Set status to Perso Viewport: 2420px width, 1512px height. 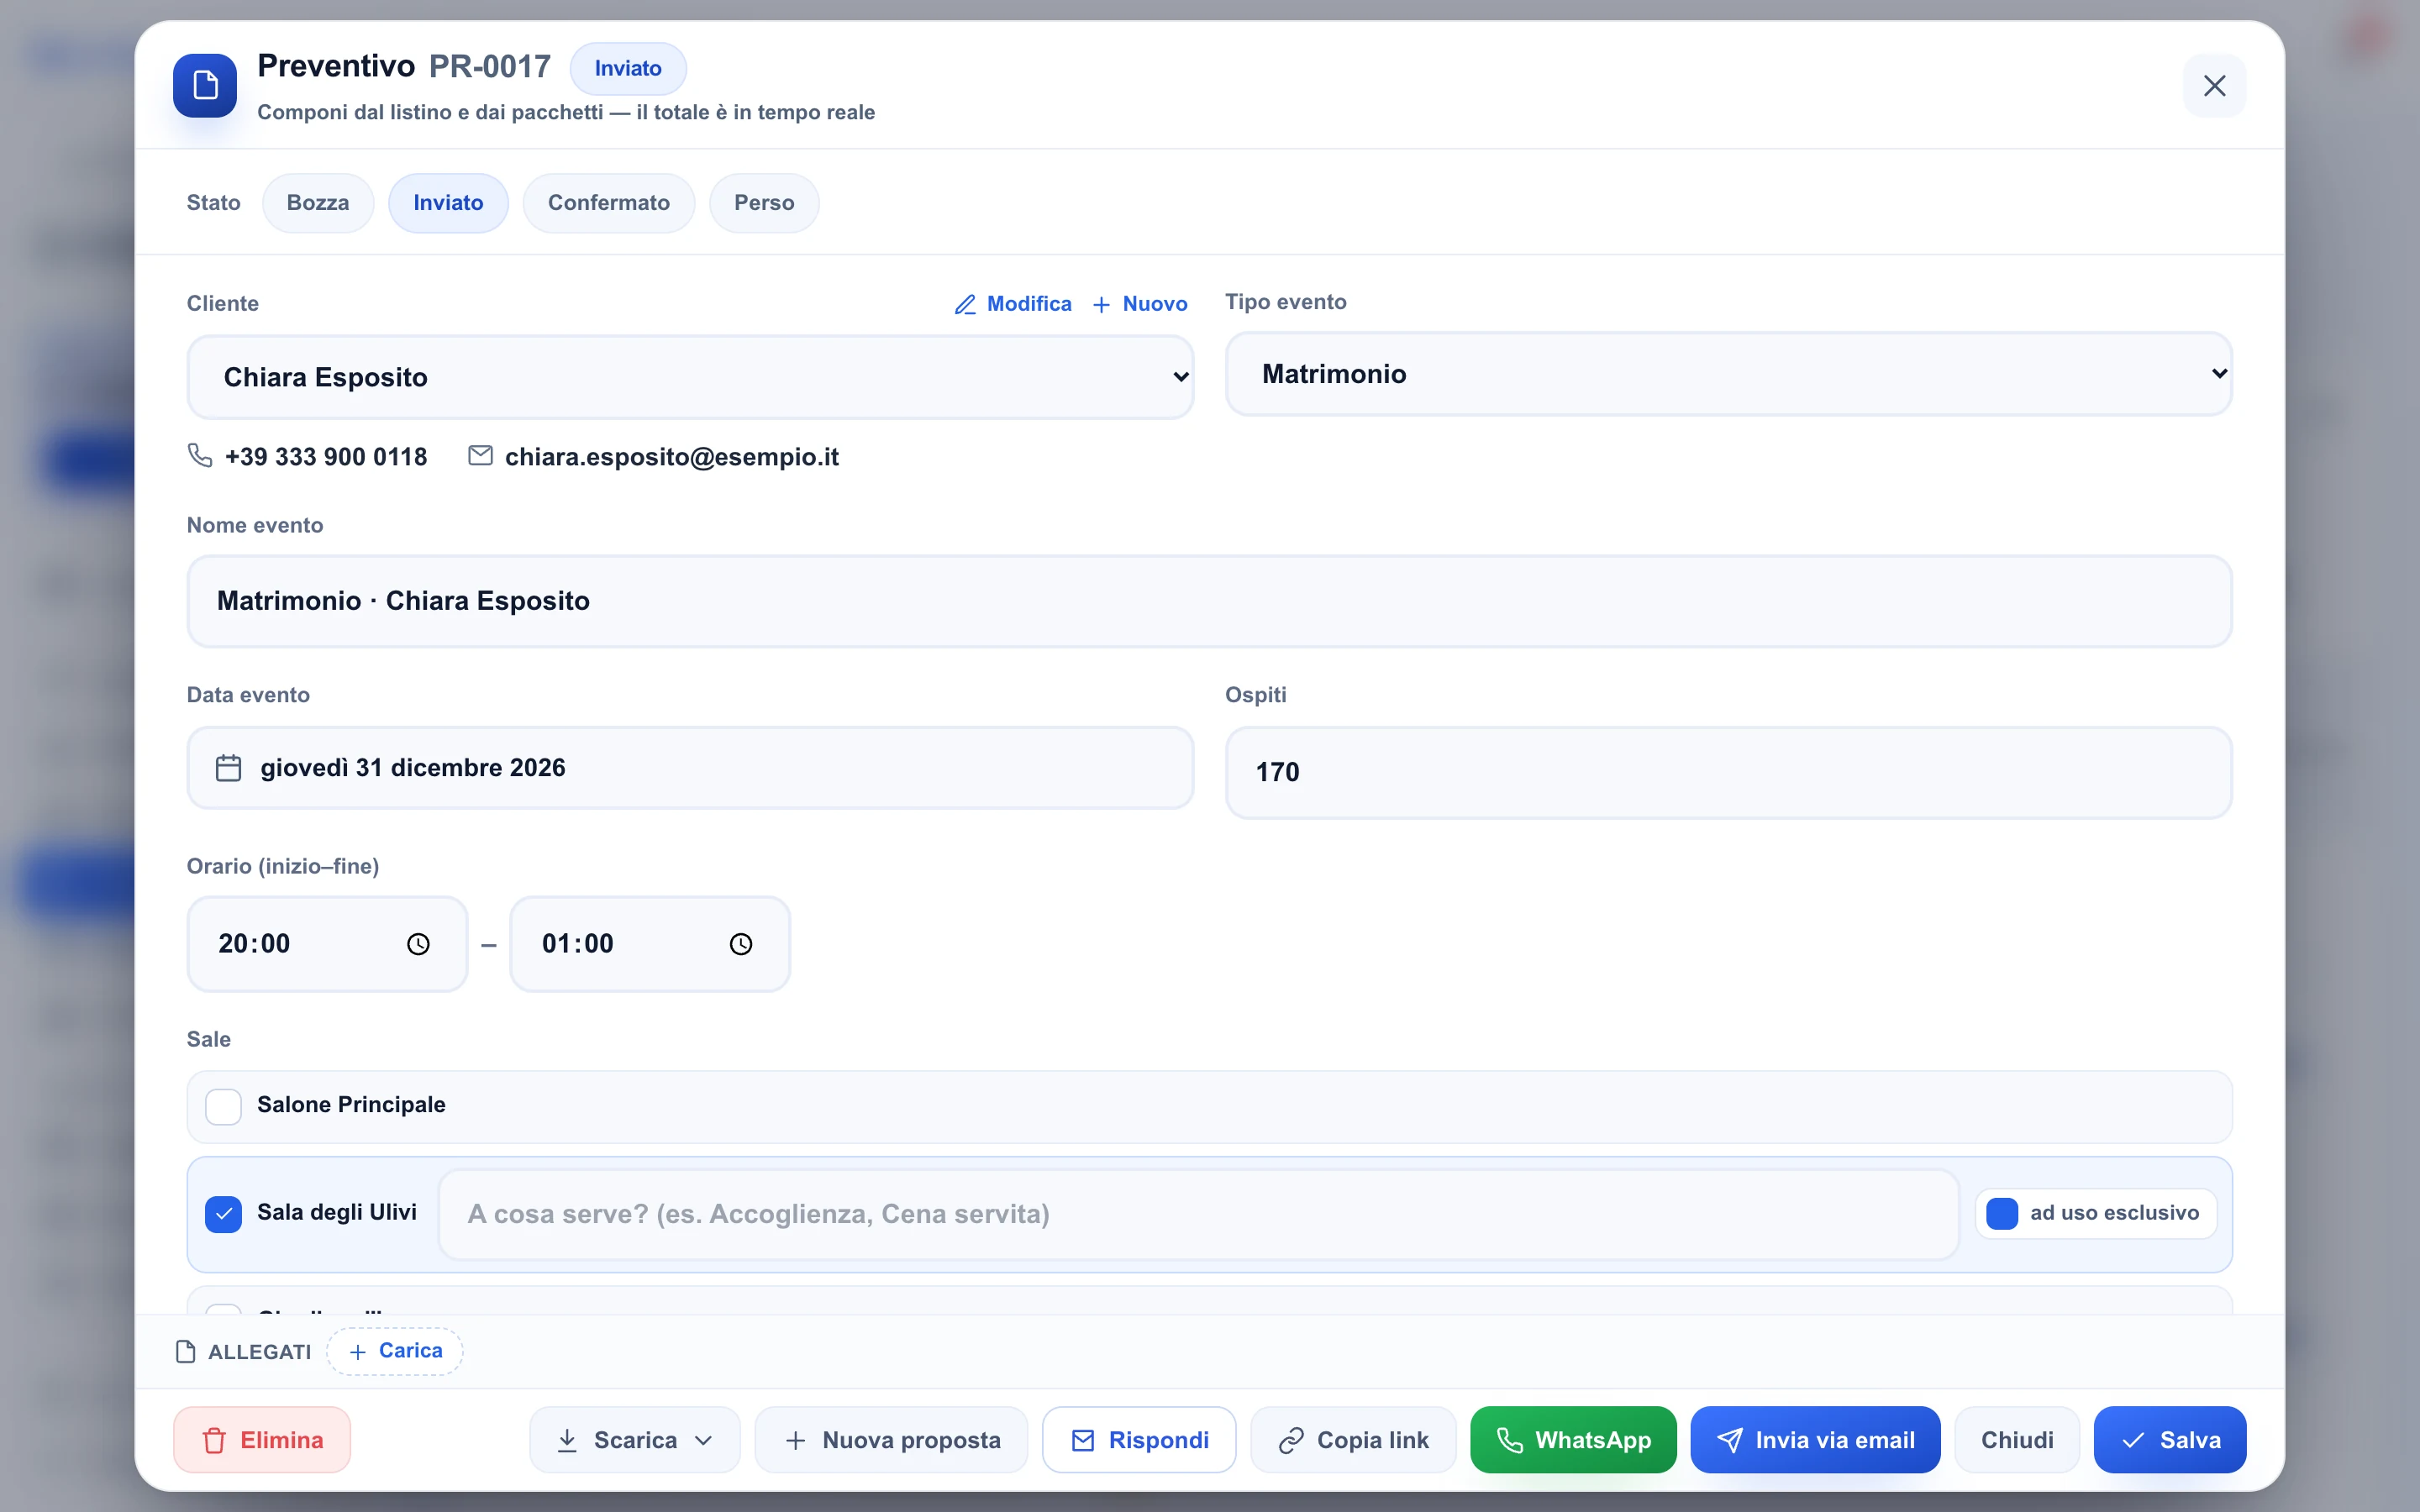(x=764, y=203)
